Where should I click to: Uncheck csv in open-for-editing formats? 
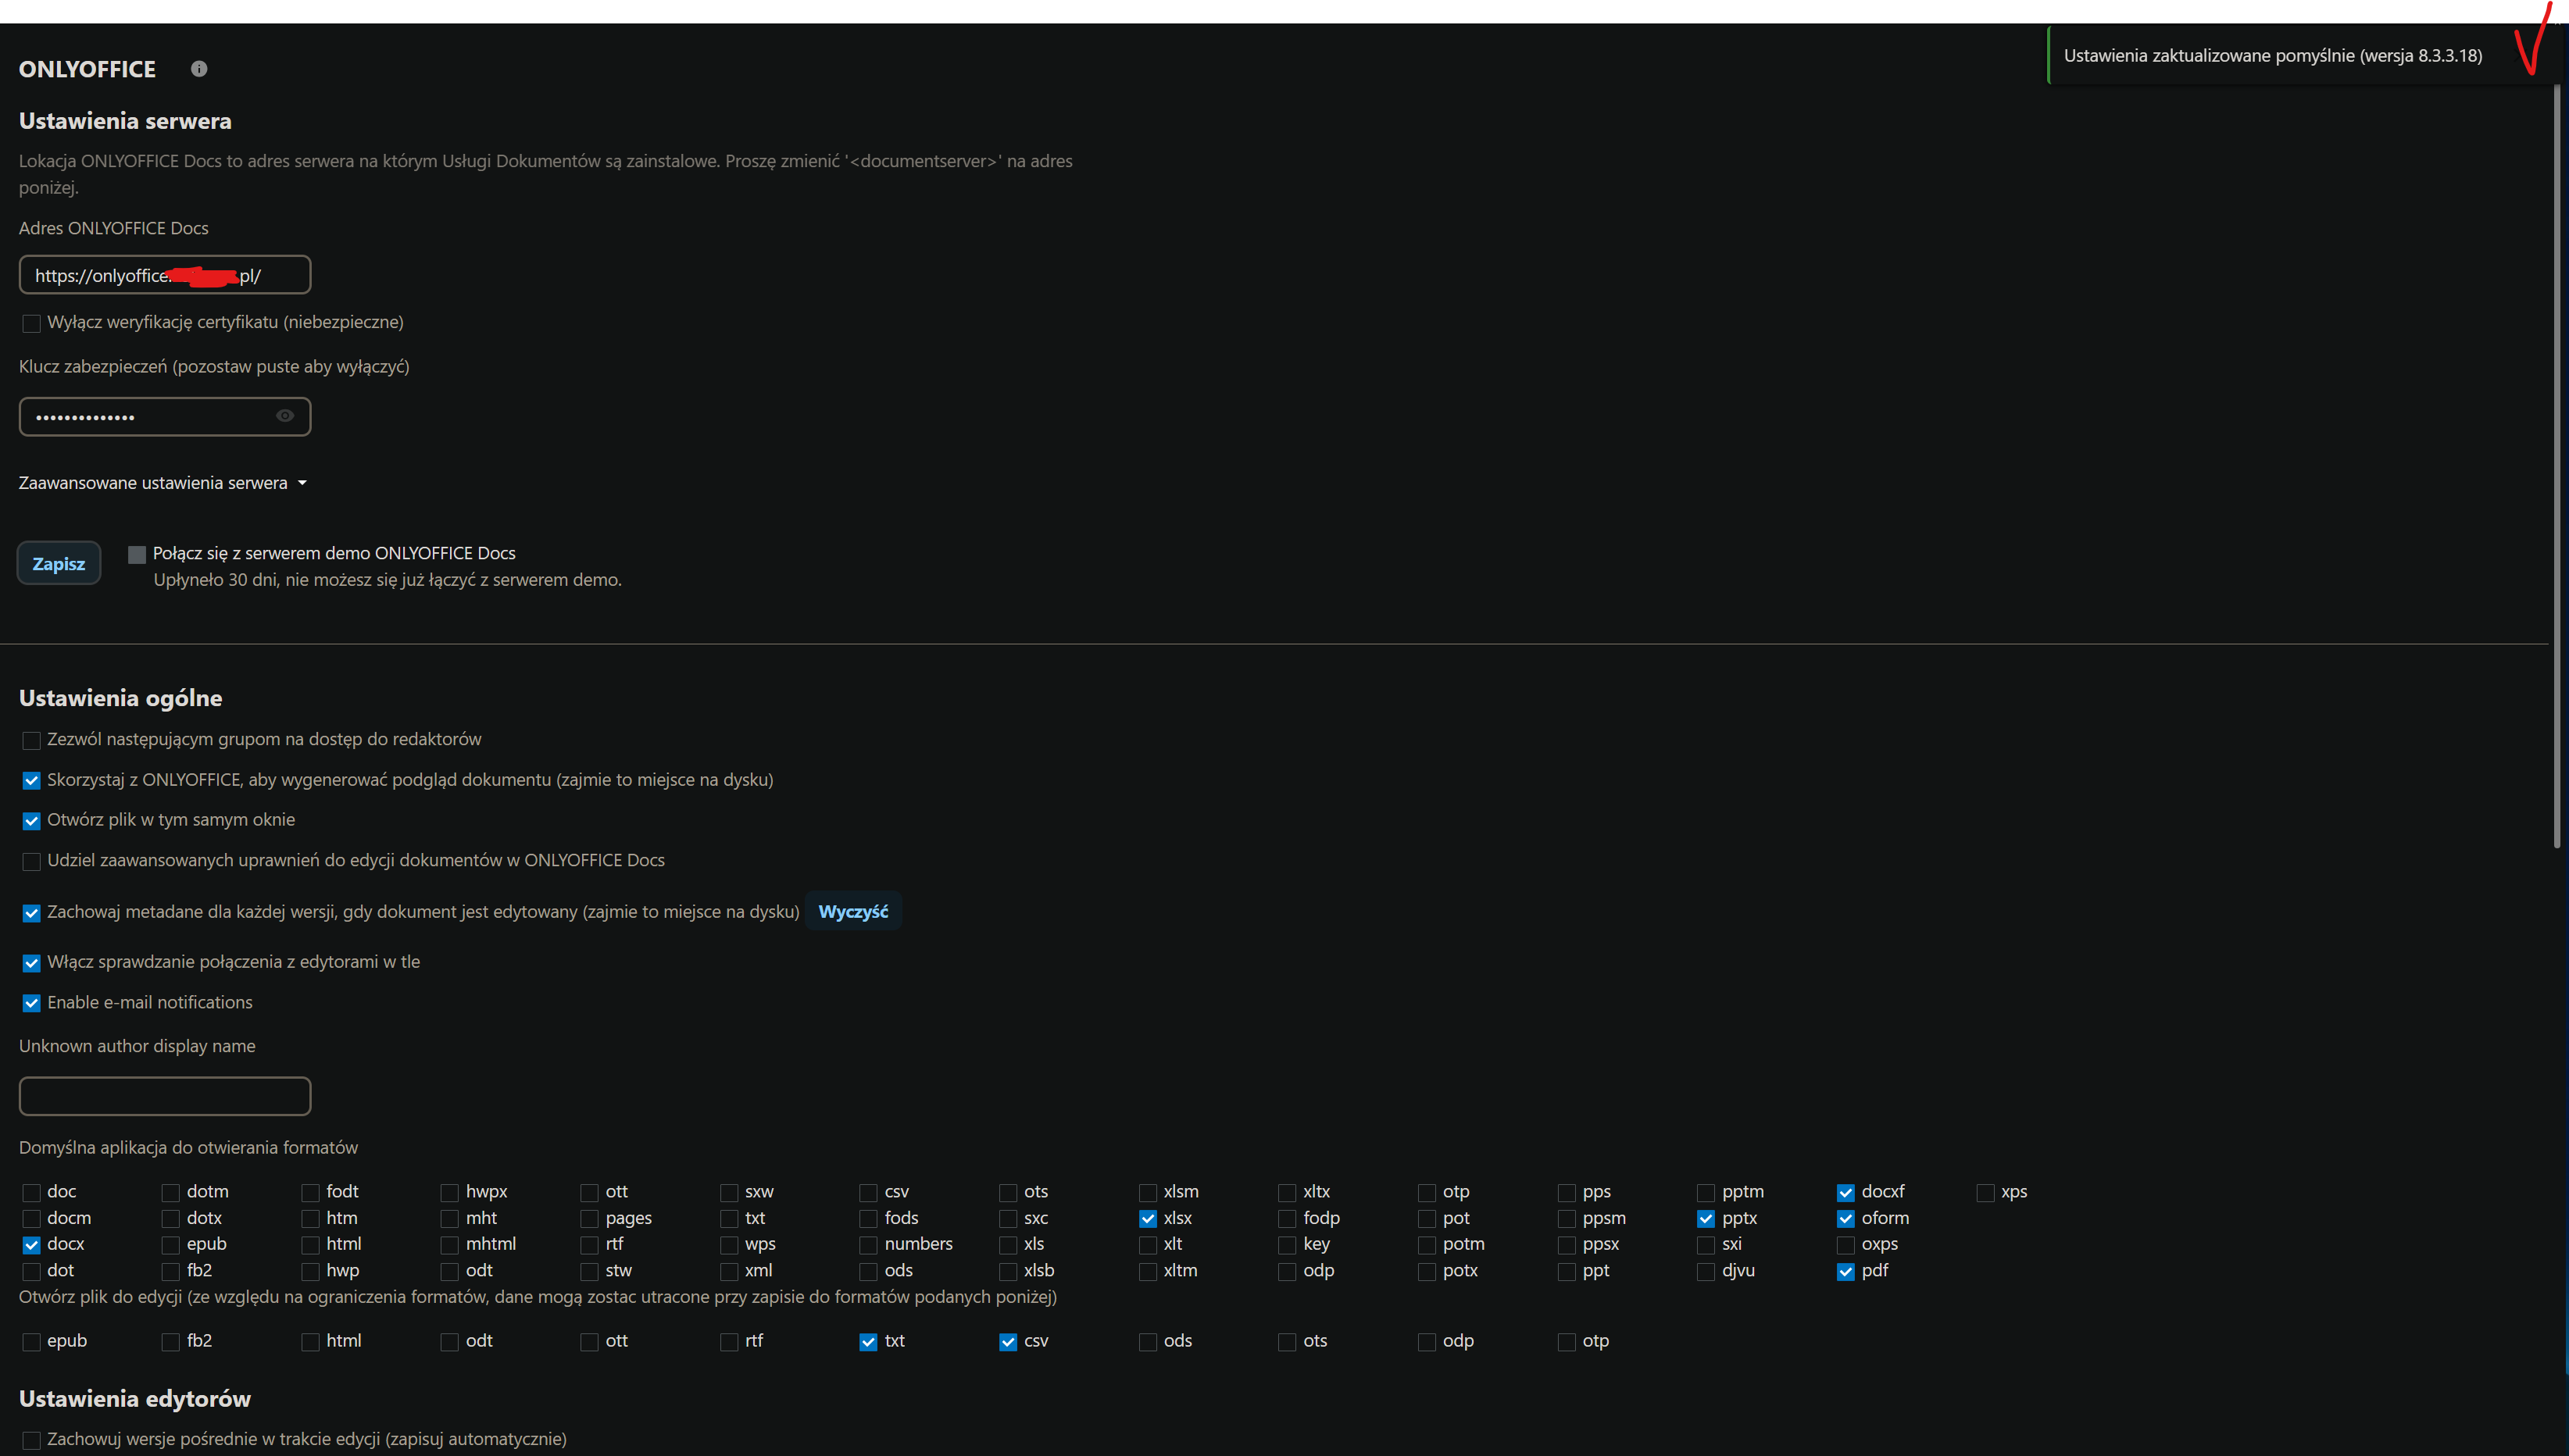tap(1008, 1342)
